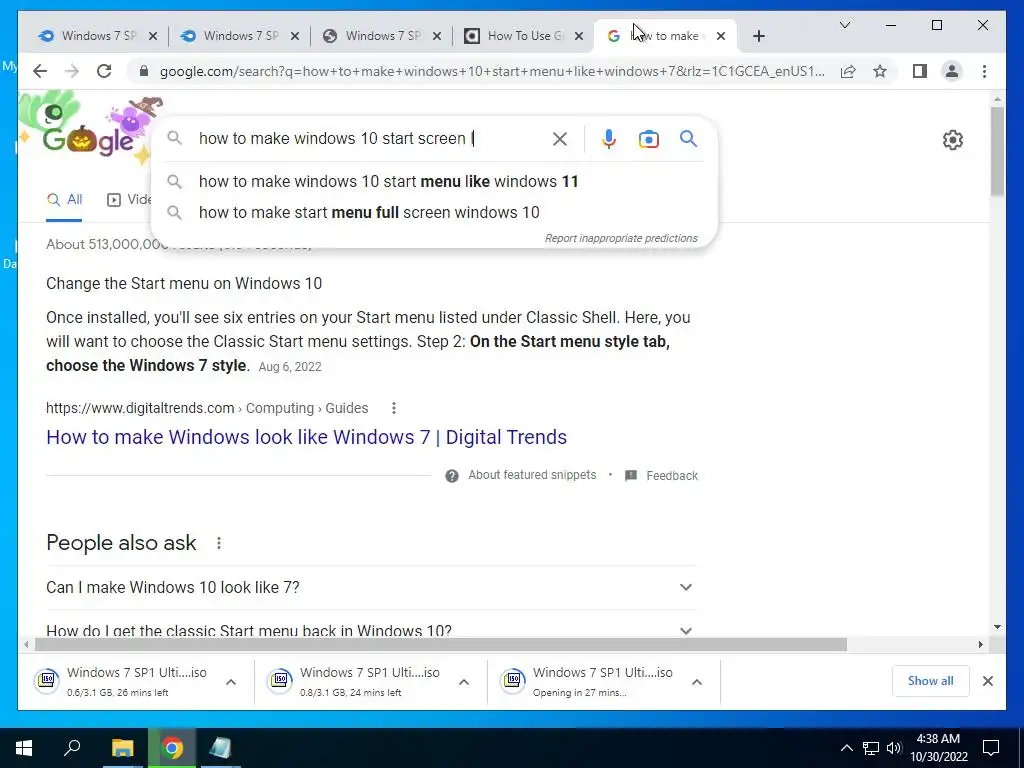Click About featured snippets link
Screen dimensions: 1024x768
click(x=532, y=475)
